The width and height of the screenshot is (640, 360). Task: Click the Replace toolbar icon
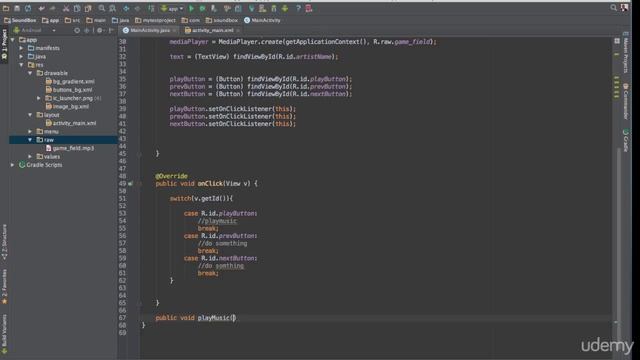point(112,8)
